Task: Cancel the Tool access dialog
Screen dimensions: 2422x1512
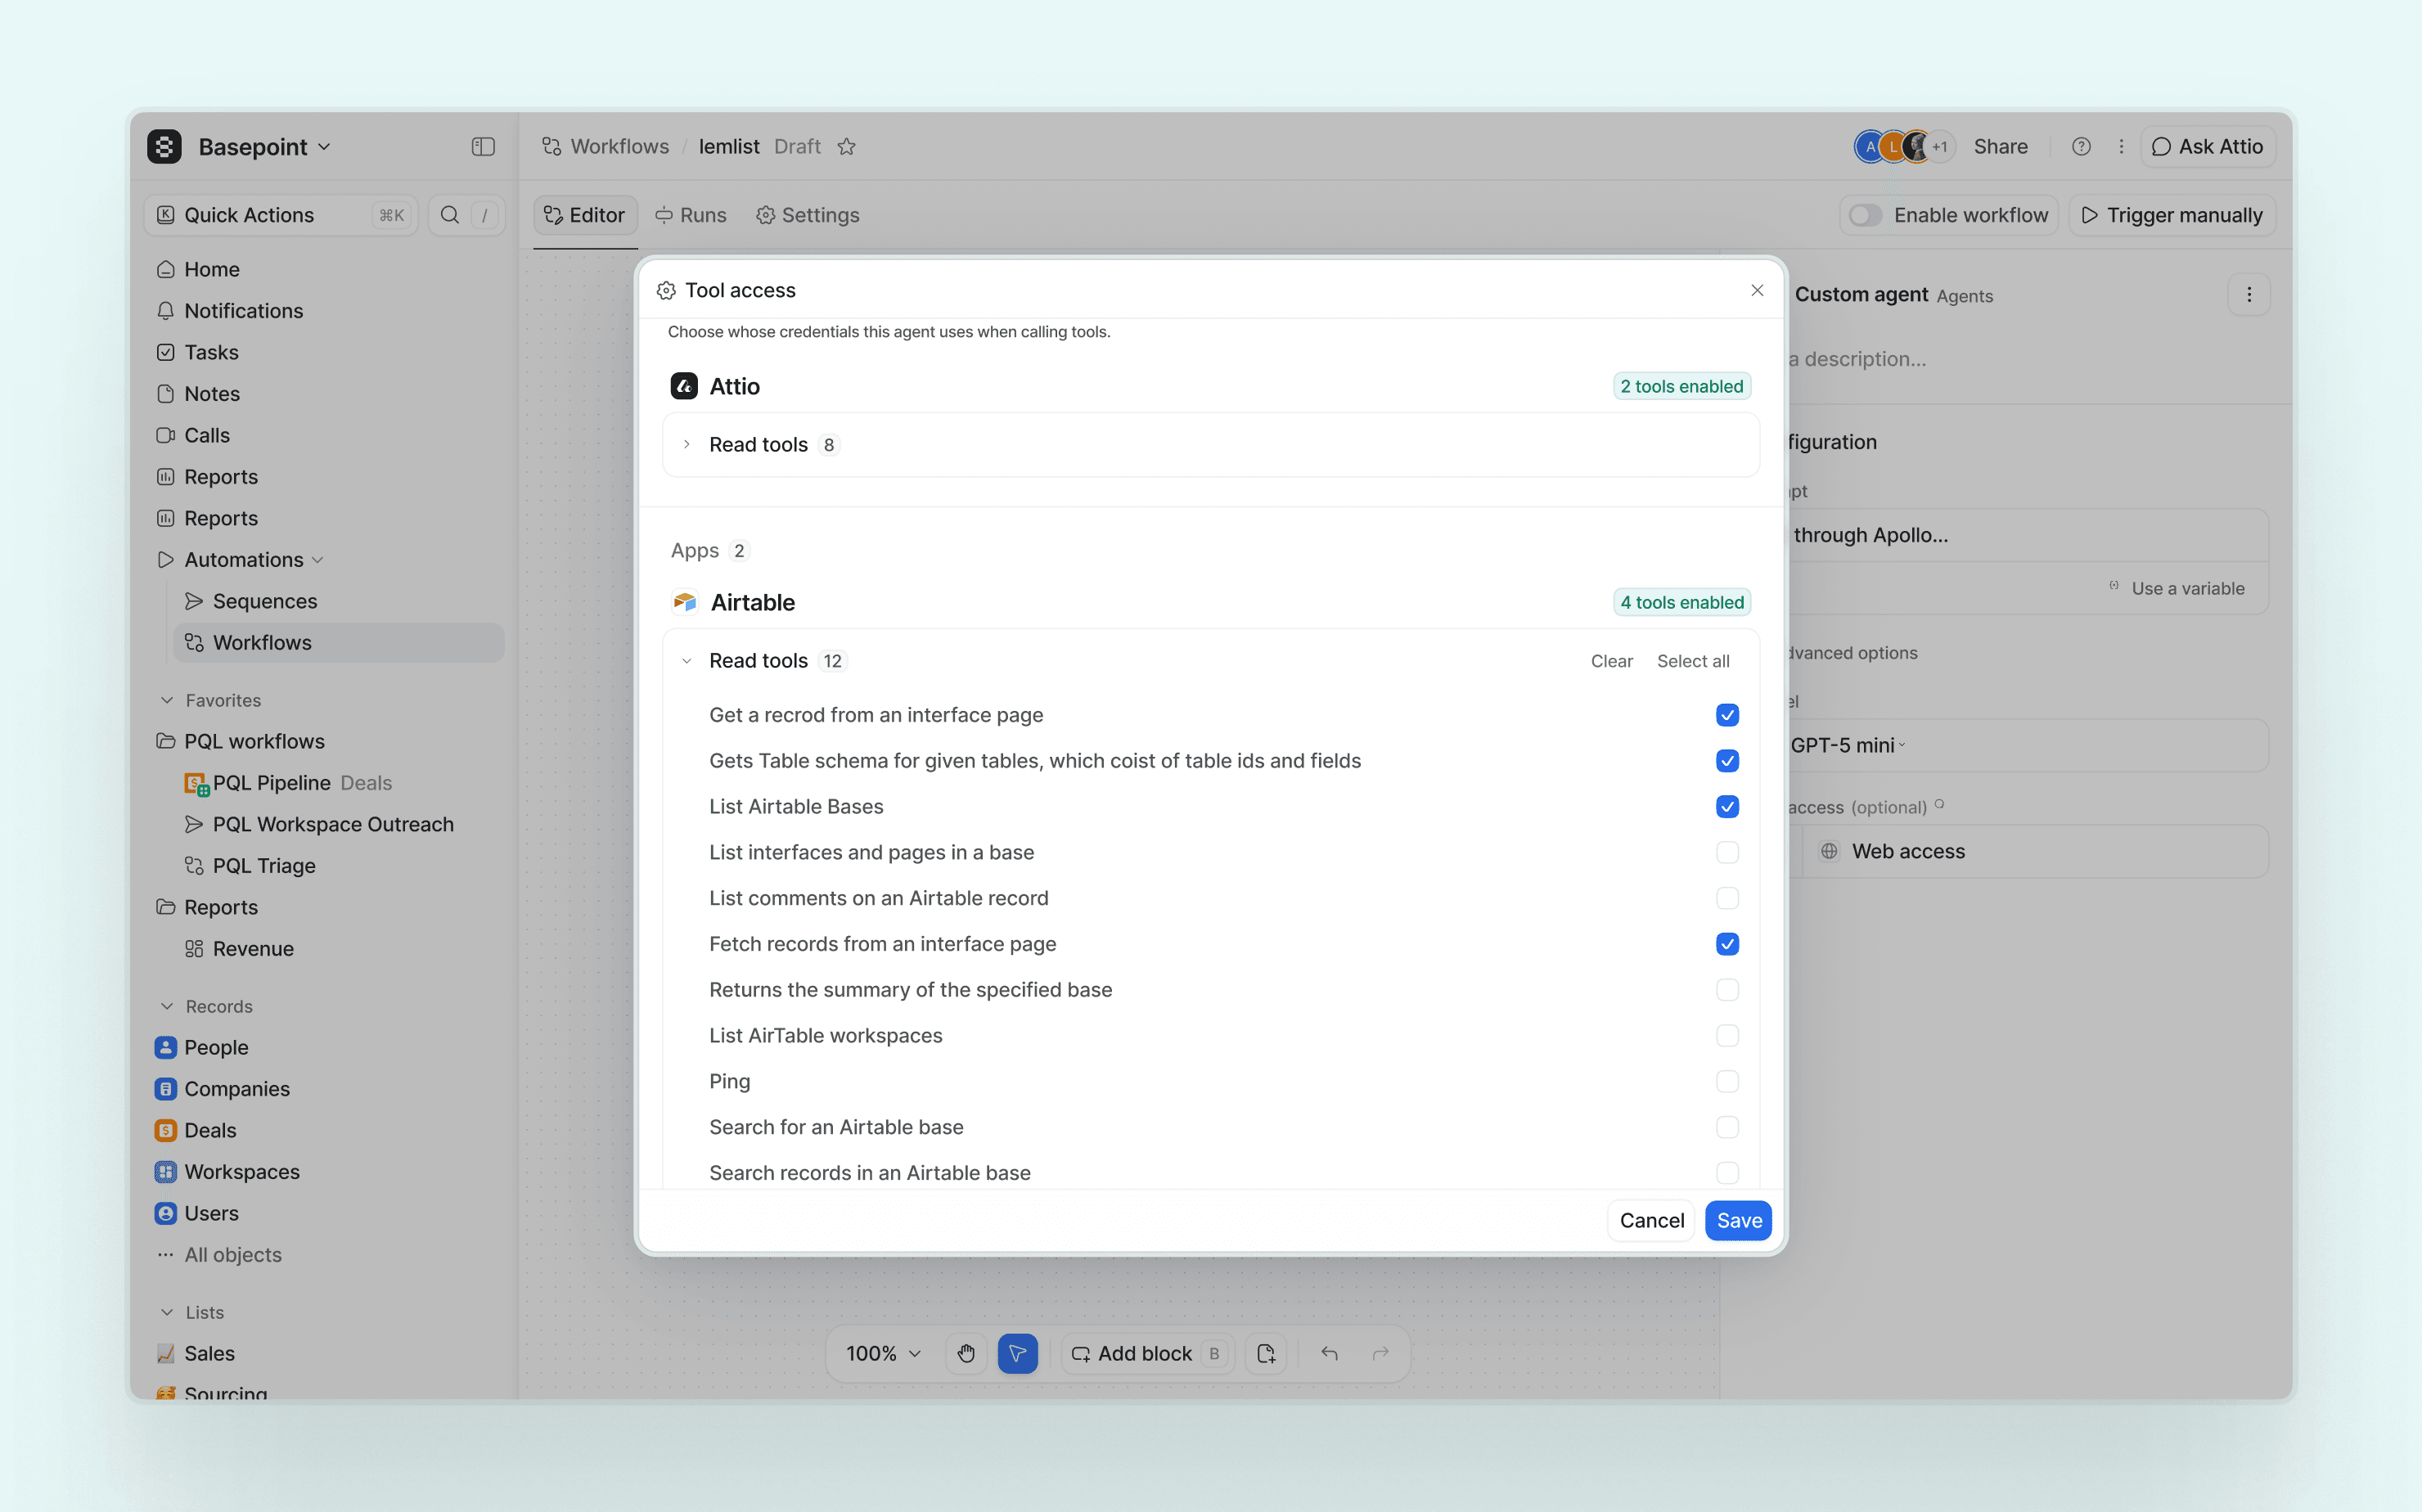Action: pos(1652,1221)
